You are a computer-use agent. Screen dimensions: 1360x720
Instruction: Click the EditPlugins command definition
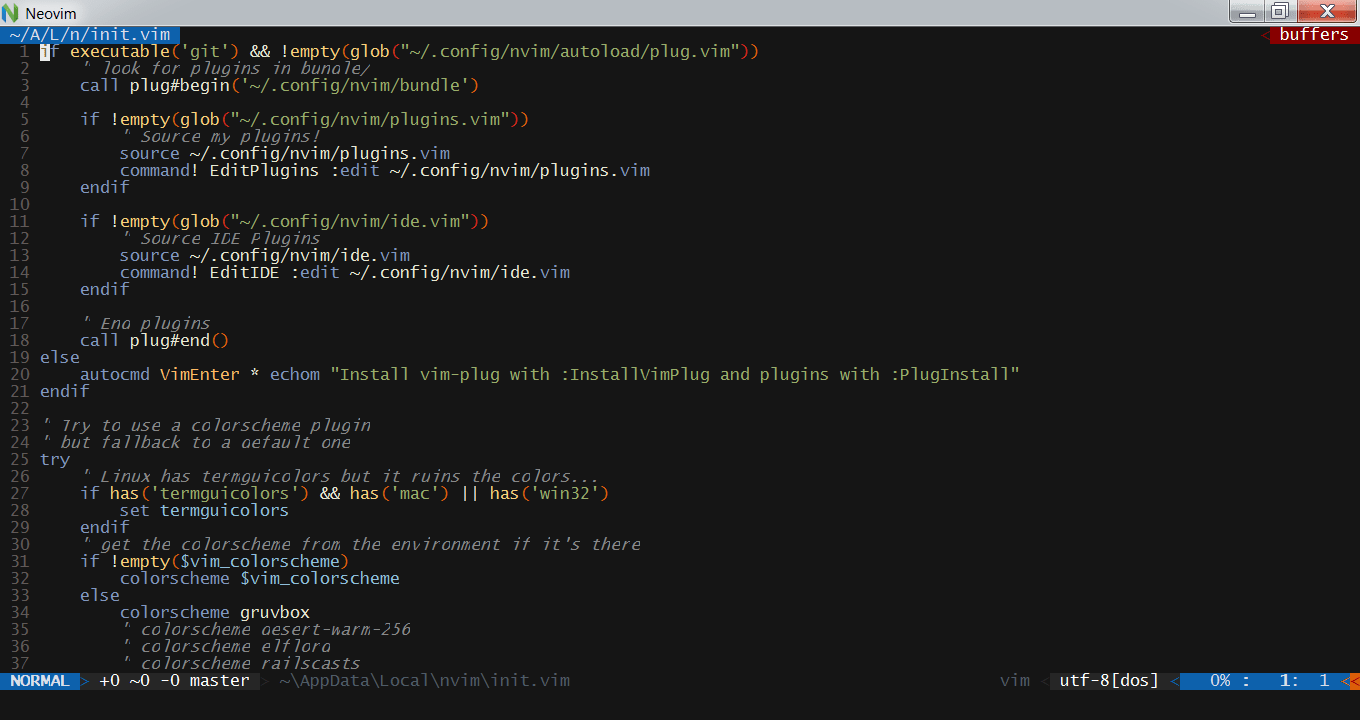[x=263, y=170]
